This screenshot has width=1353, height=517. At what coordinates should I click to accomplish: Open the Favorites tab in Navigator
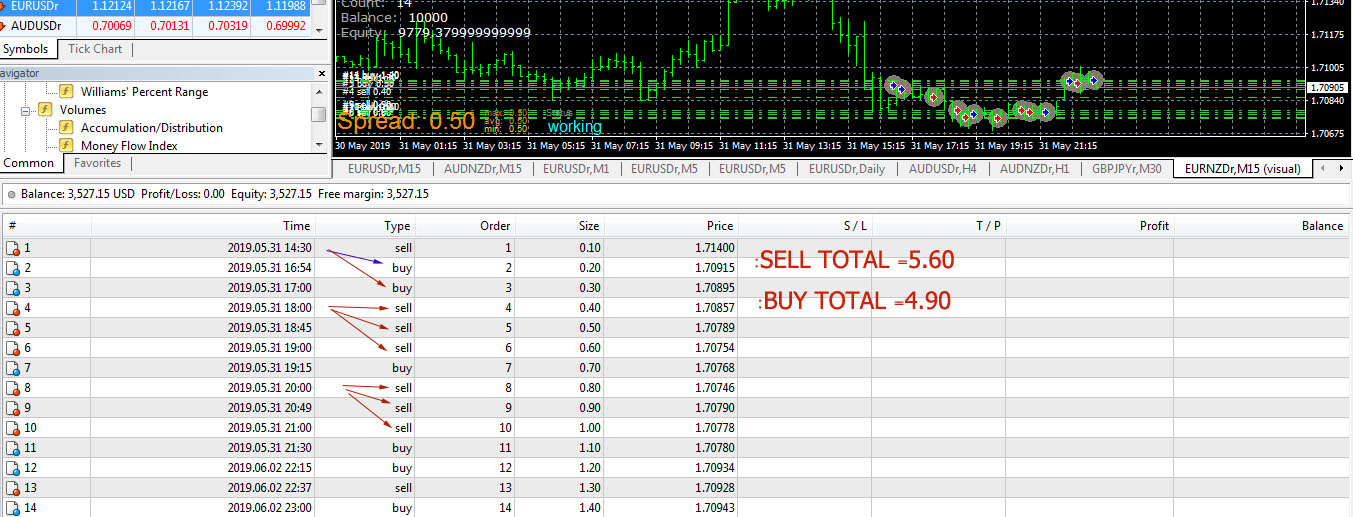[x=98, y=163]
